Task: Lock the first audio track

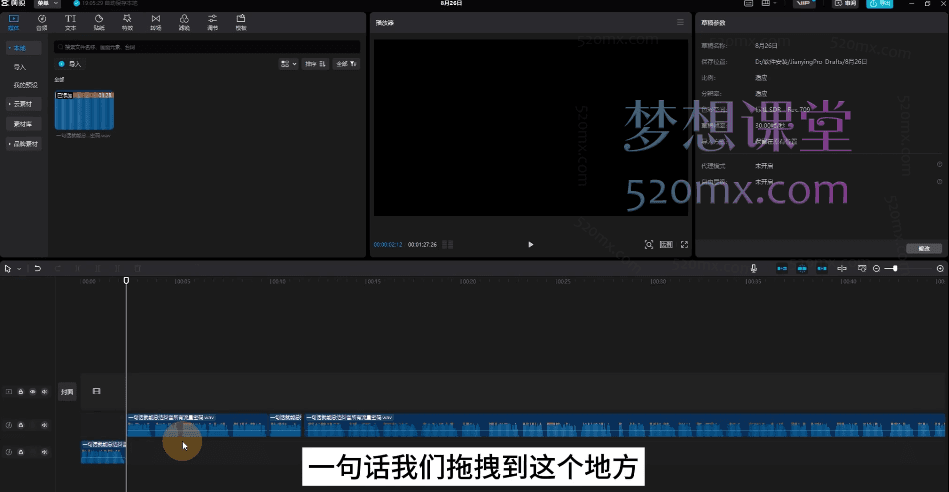Action: point(21,425)
